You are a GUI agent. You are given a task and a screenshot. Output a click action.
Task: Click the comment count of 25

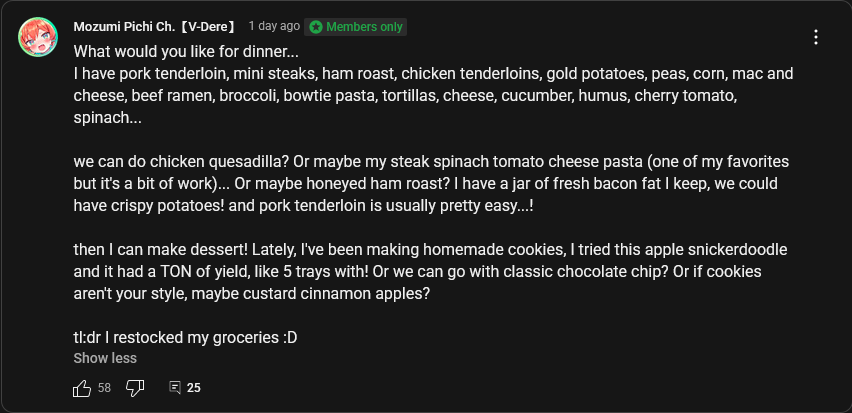(194, 388)
